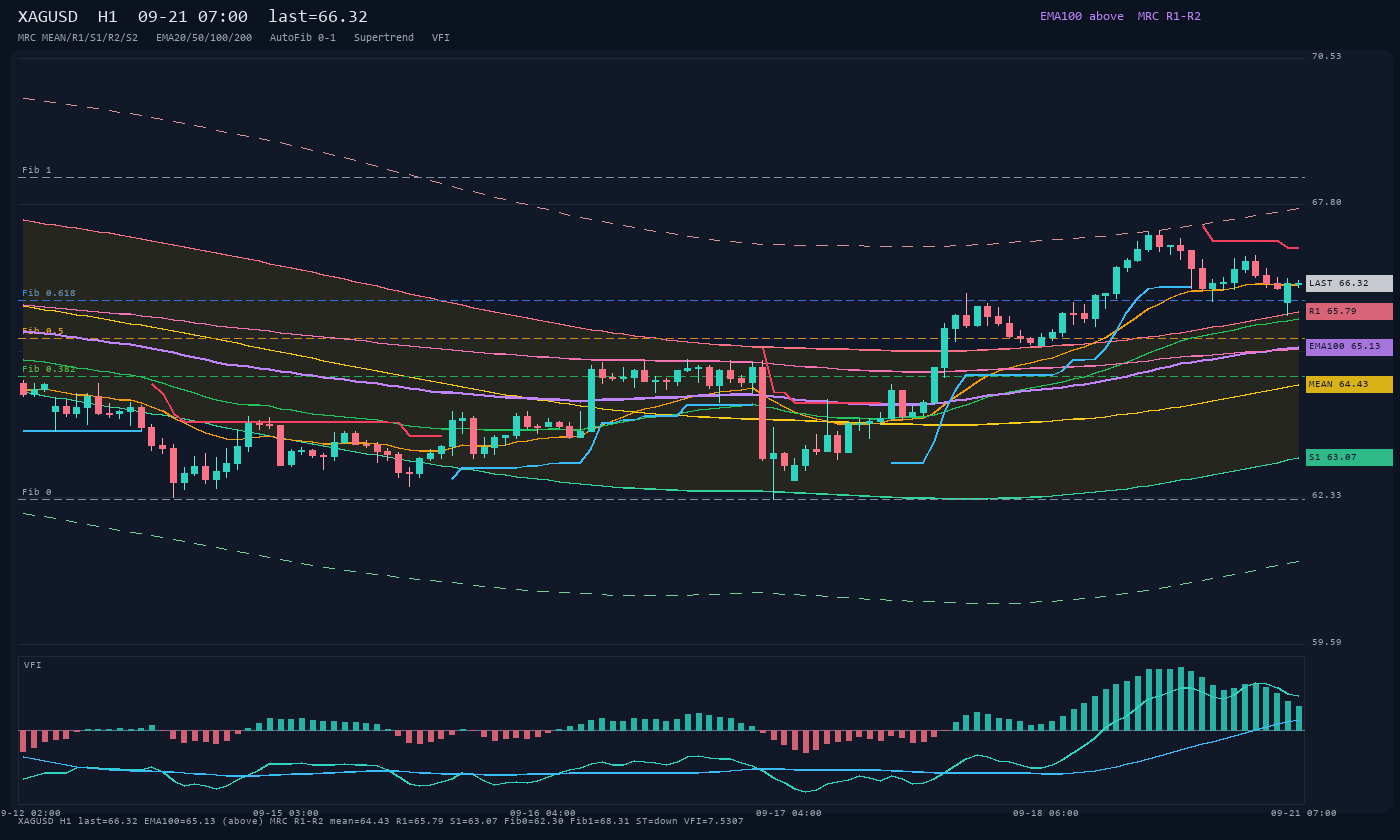
Task: Select the 59.59 price axis value
Action: tap(1327, 642)
